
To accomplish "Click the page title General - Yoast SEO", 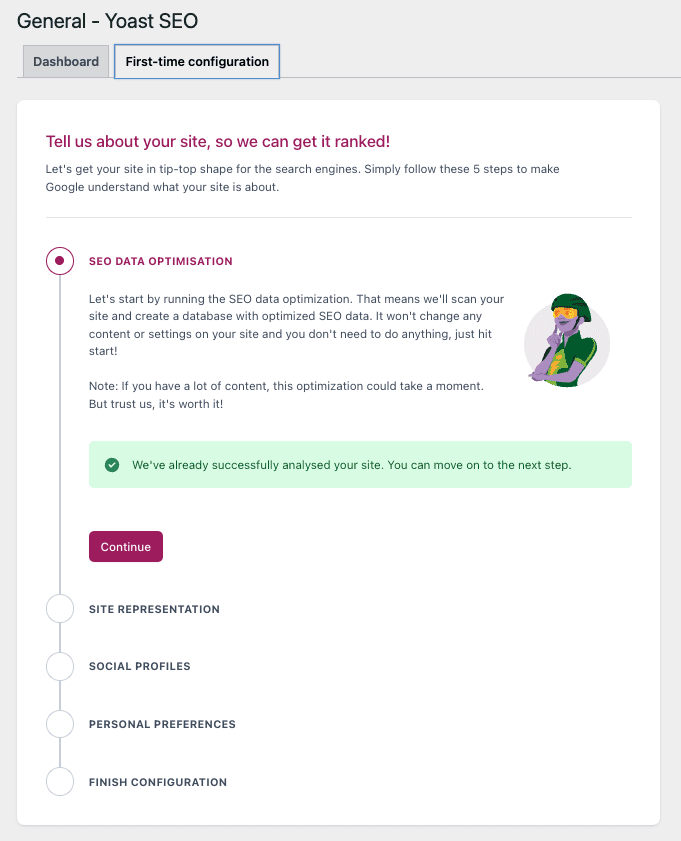I will [106, 20].
